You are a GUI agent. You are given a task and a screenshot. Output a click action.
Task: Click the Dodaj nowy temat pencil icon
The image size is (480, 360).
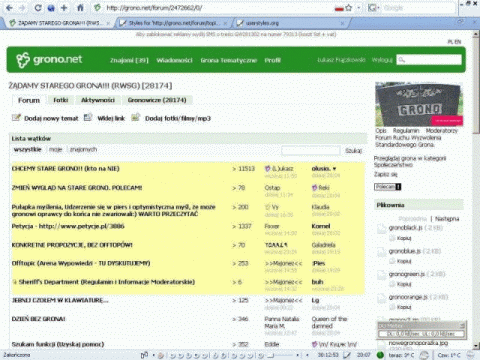(16, 118)
